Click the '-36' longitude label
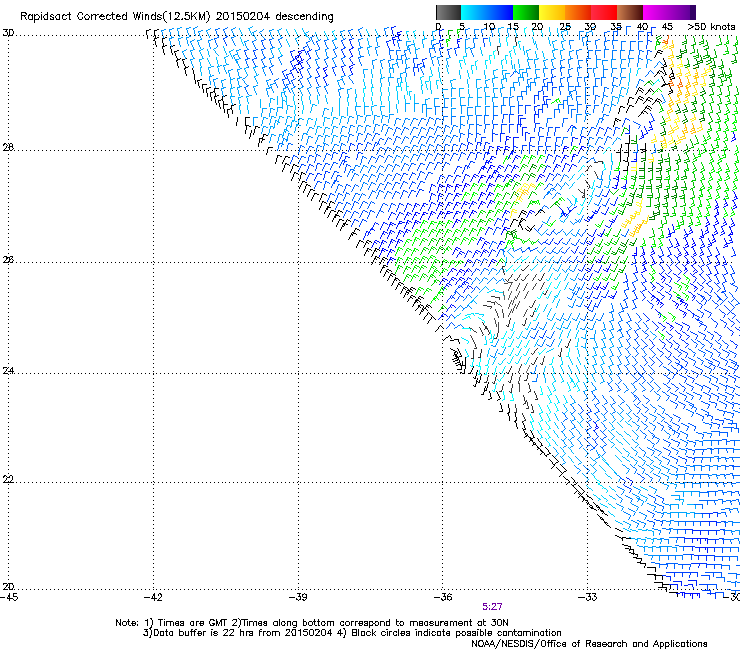The width and height of the screenshot is (740, 650). [x=443, y=597]
